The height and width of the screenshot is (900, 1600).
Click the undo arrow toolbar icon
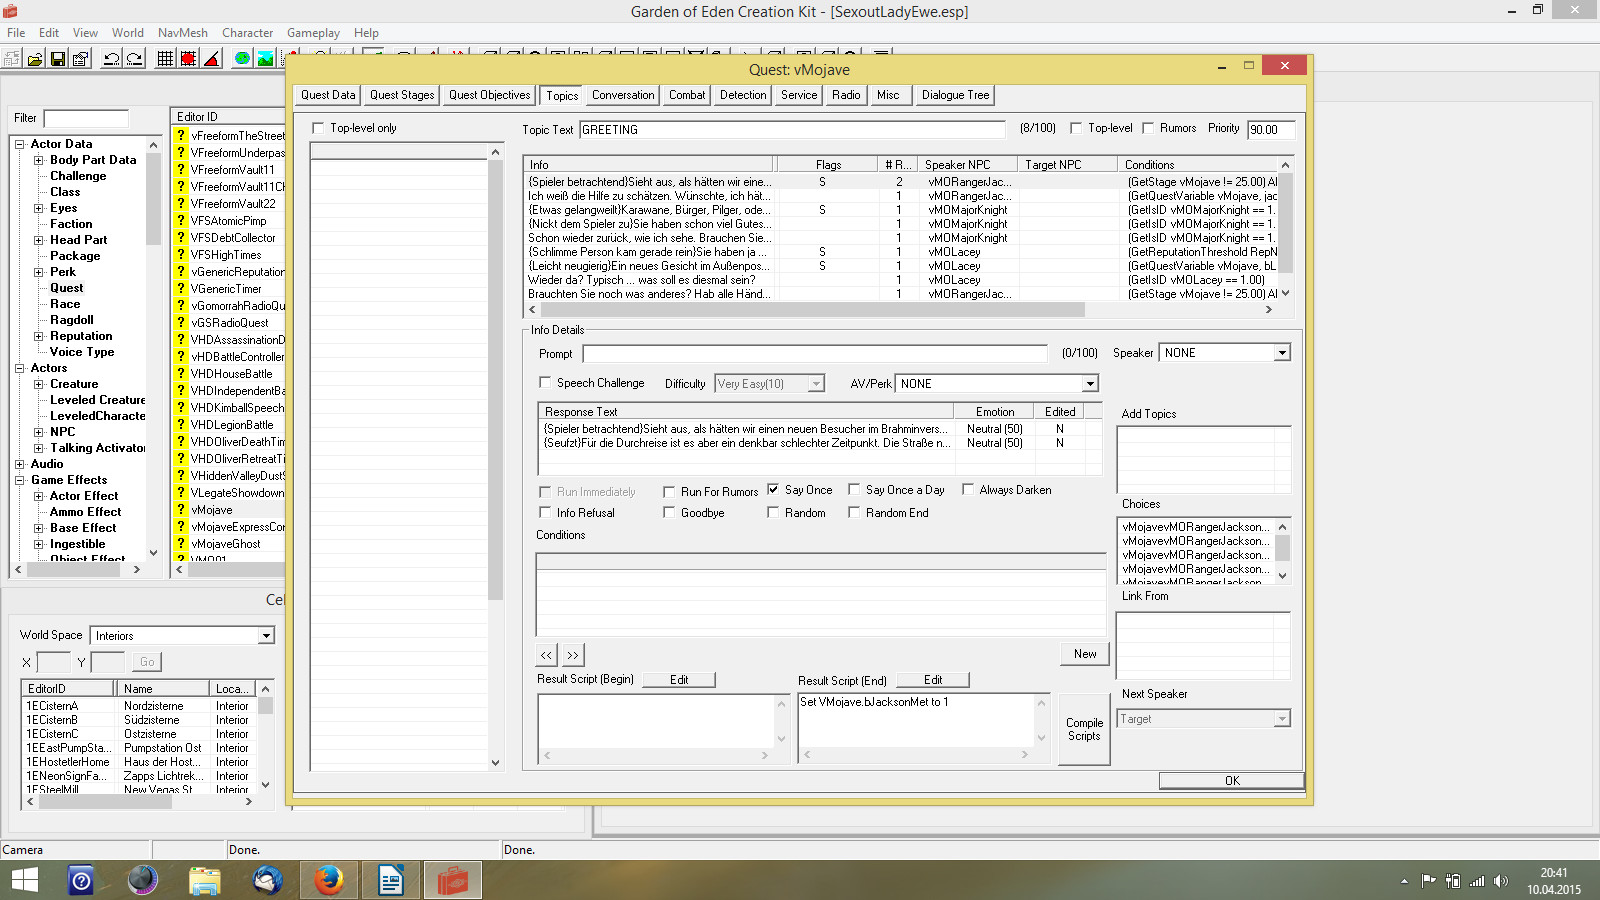tap(111, 59)
